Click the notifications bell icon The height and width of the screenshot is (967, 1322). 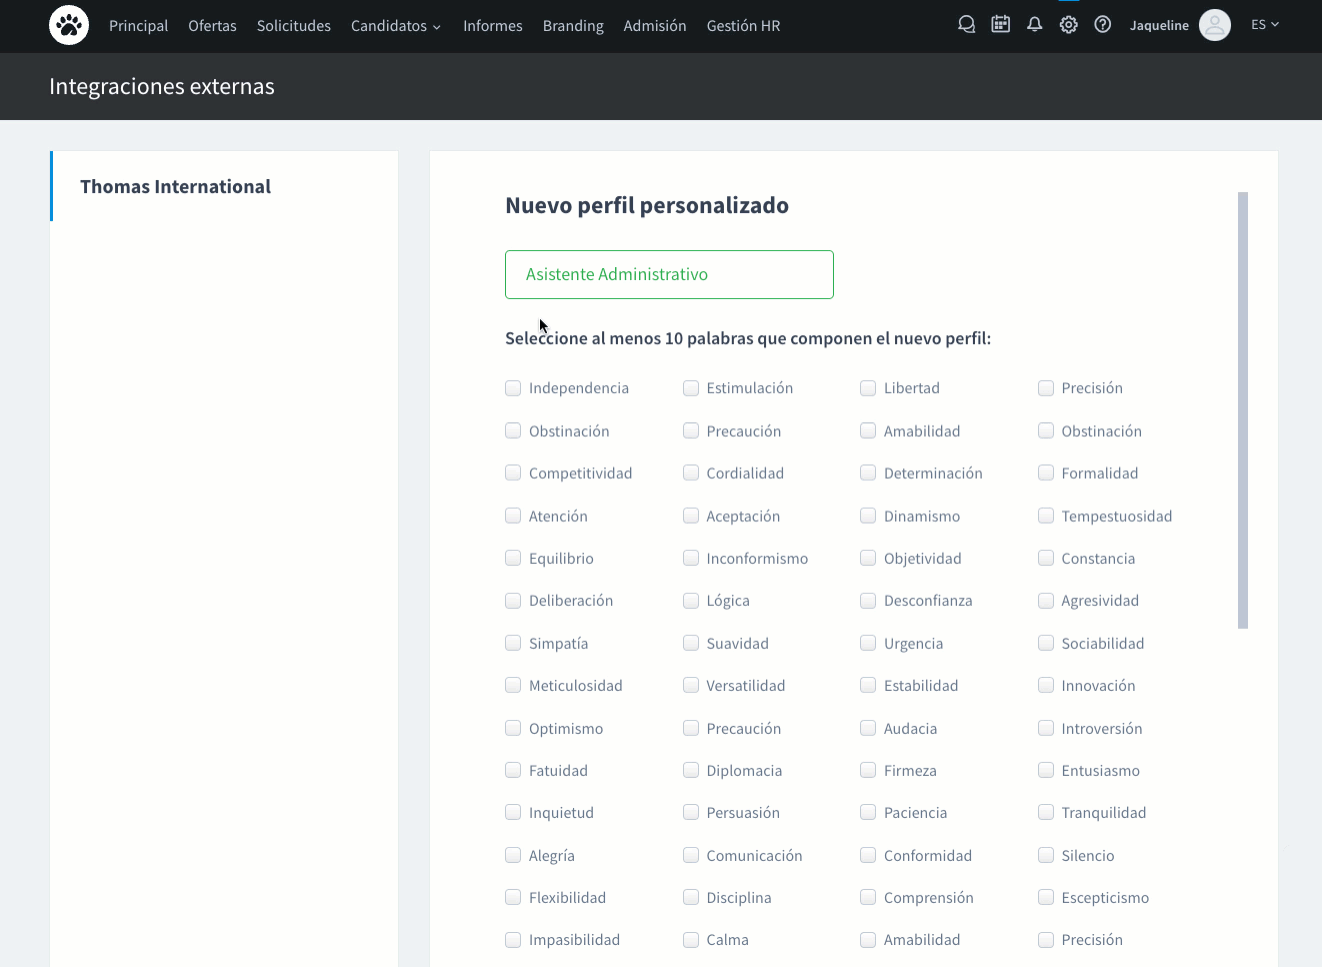pyautogui.click(x=1034, y=23)
